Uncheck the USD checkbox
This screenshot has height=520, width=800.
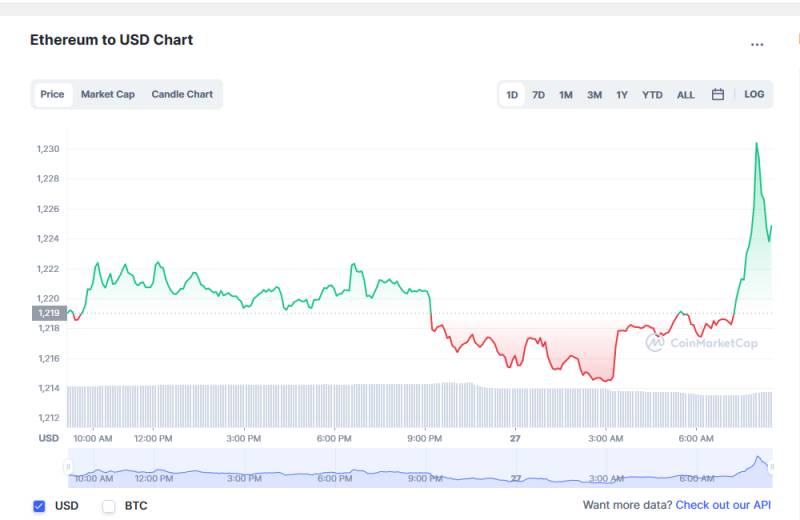[39, 506]
